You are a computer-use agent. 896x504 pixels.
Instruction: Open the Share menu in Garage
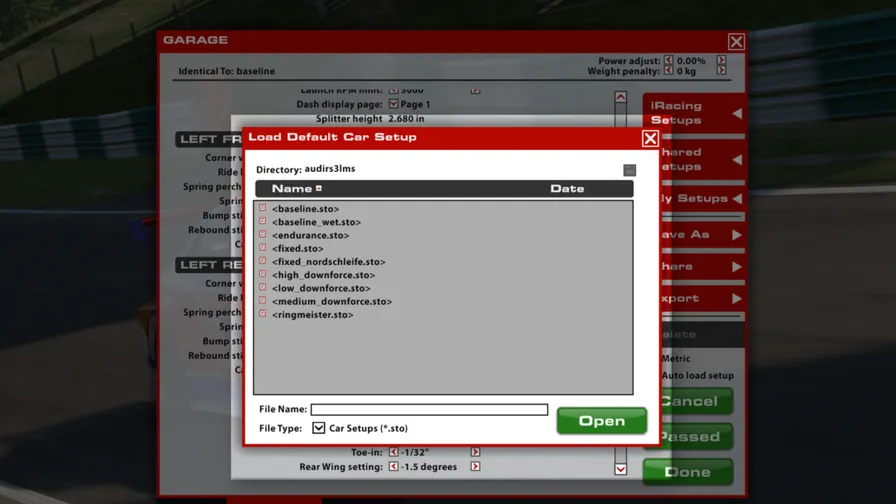click(x=702, y=266)
